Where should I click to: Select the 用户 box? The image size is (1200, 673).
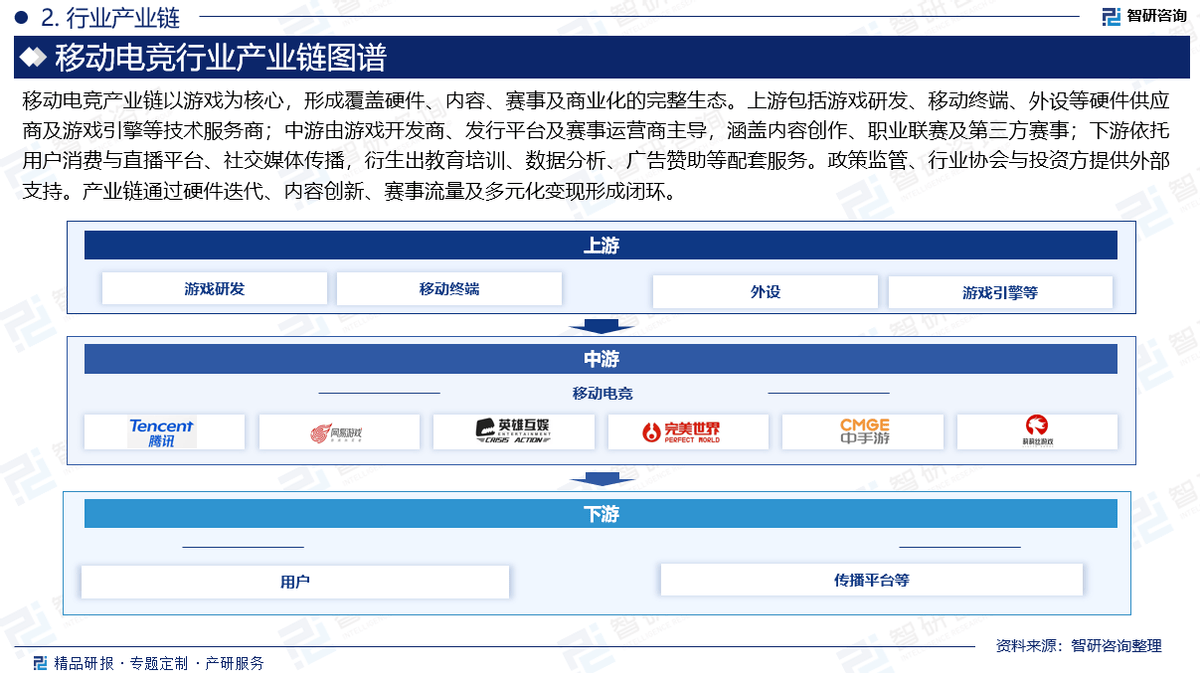point(295,581)
